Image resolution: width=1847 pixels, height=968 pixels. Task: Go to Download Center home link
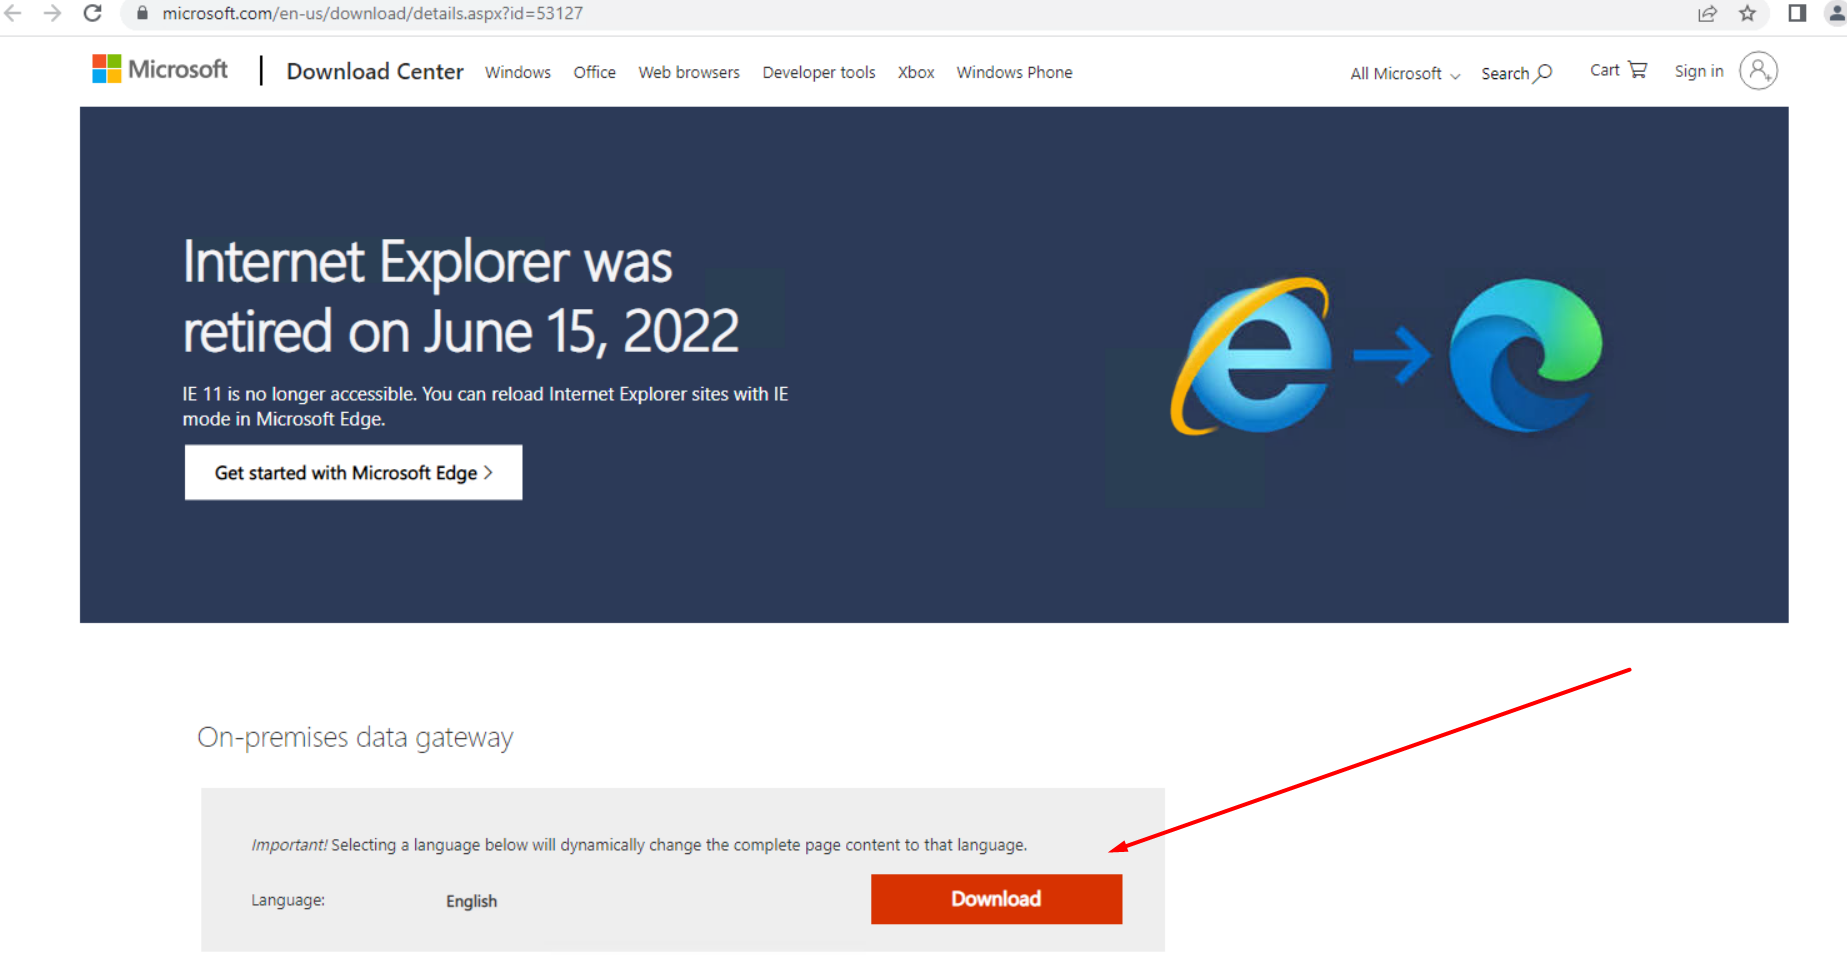point(375,71)
